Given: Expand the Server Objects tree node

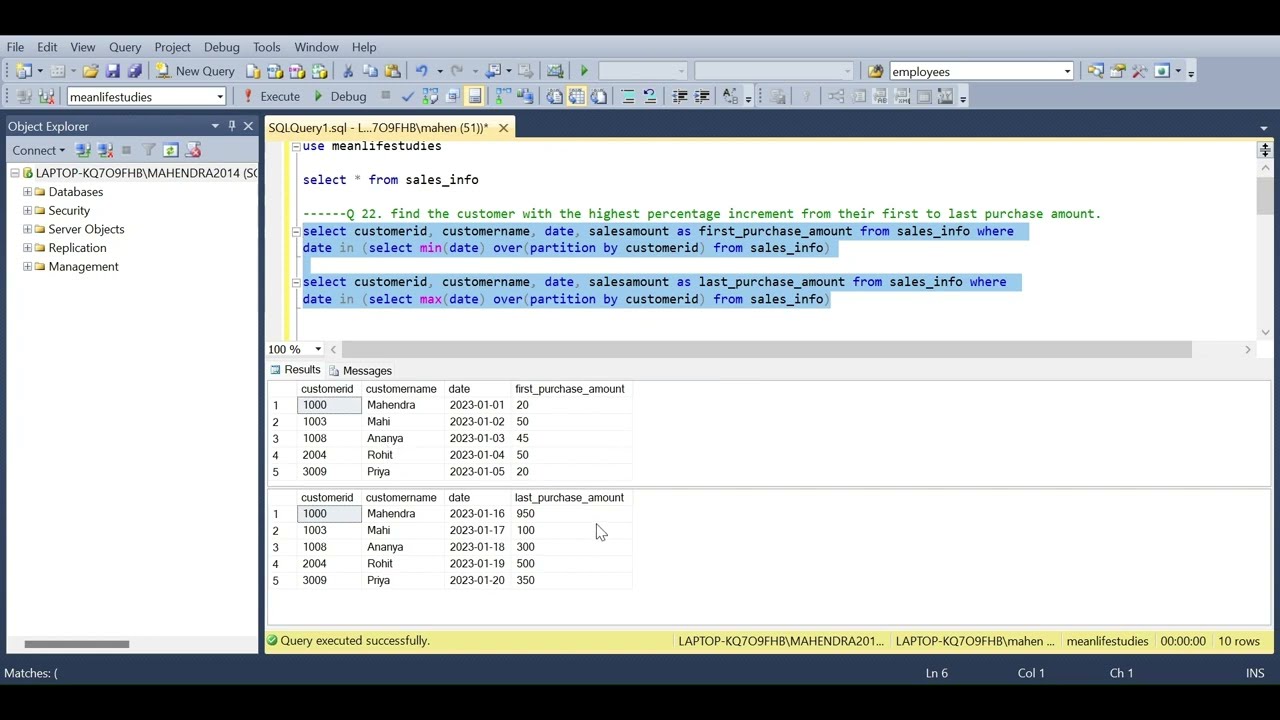Looking at the screenshot, I should tap(27, 229).
